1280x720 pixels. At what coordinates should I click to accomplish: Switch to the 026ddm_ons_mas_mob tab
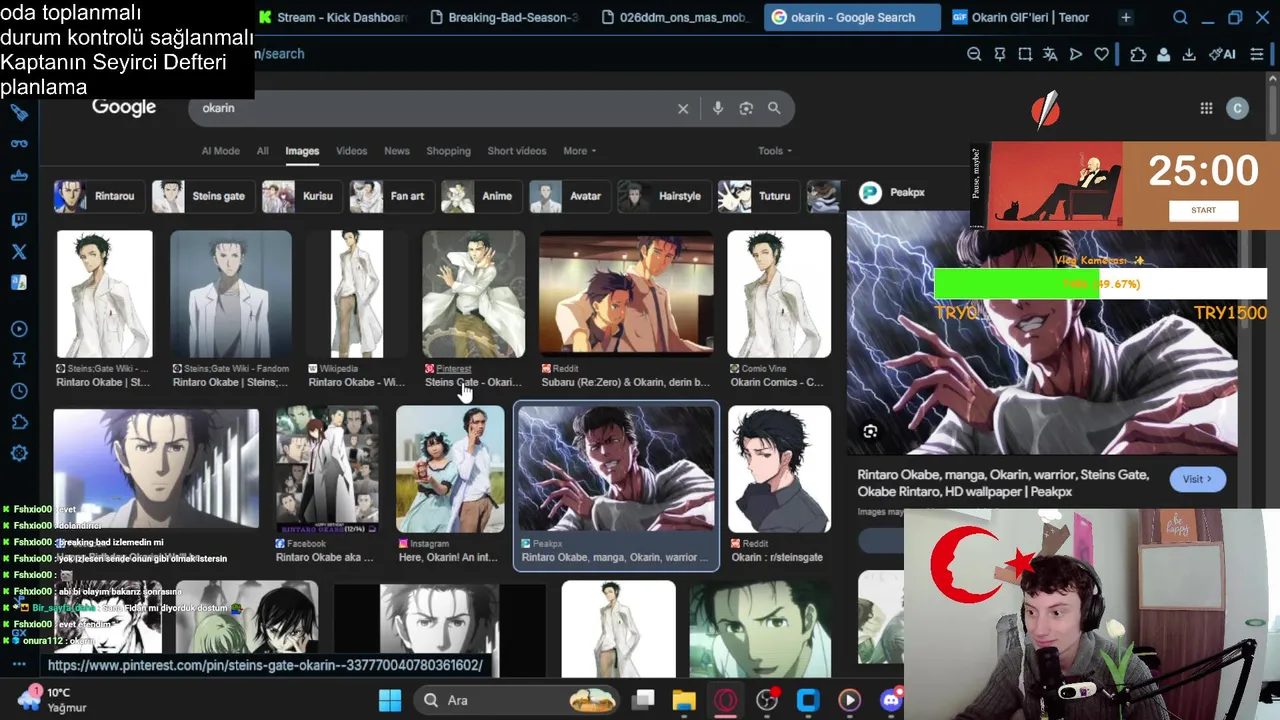click(x=674, y=17)
